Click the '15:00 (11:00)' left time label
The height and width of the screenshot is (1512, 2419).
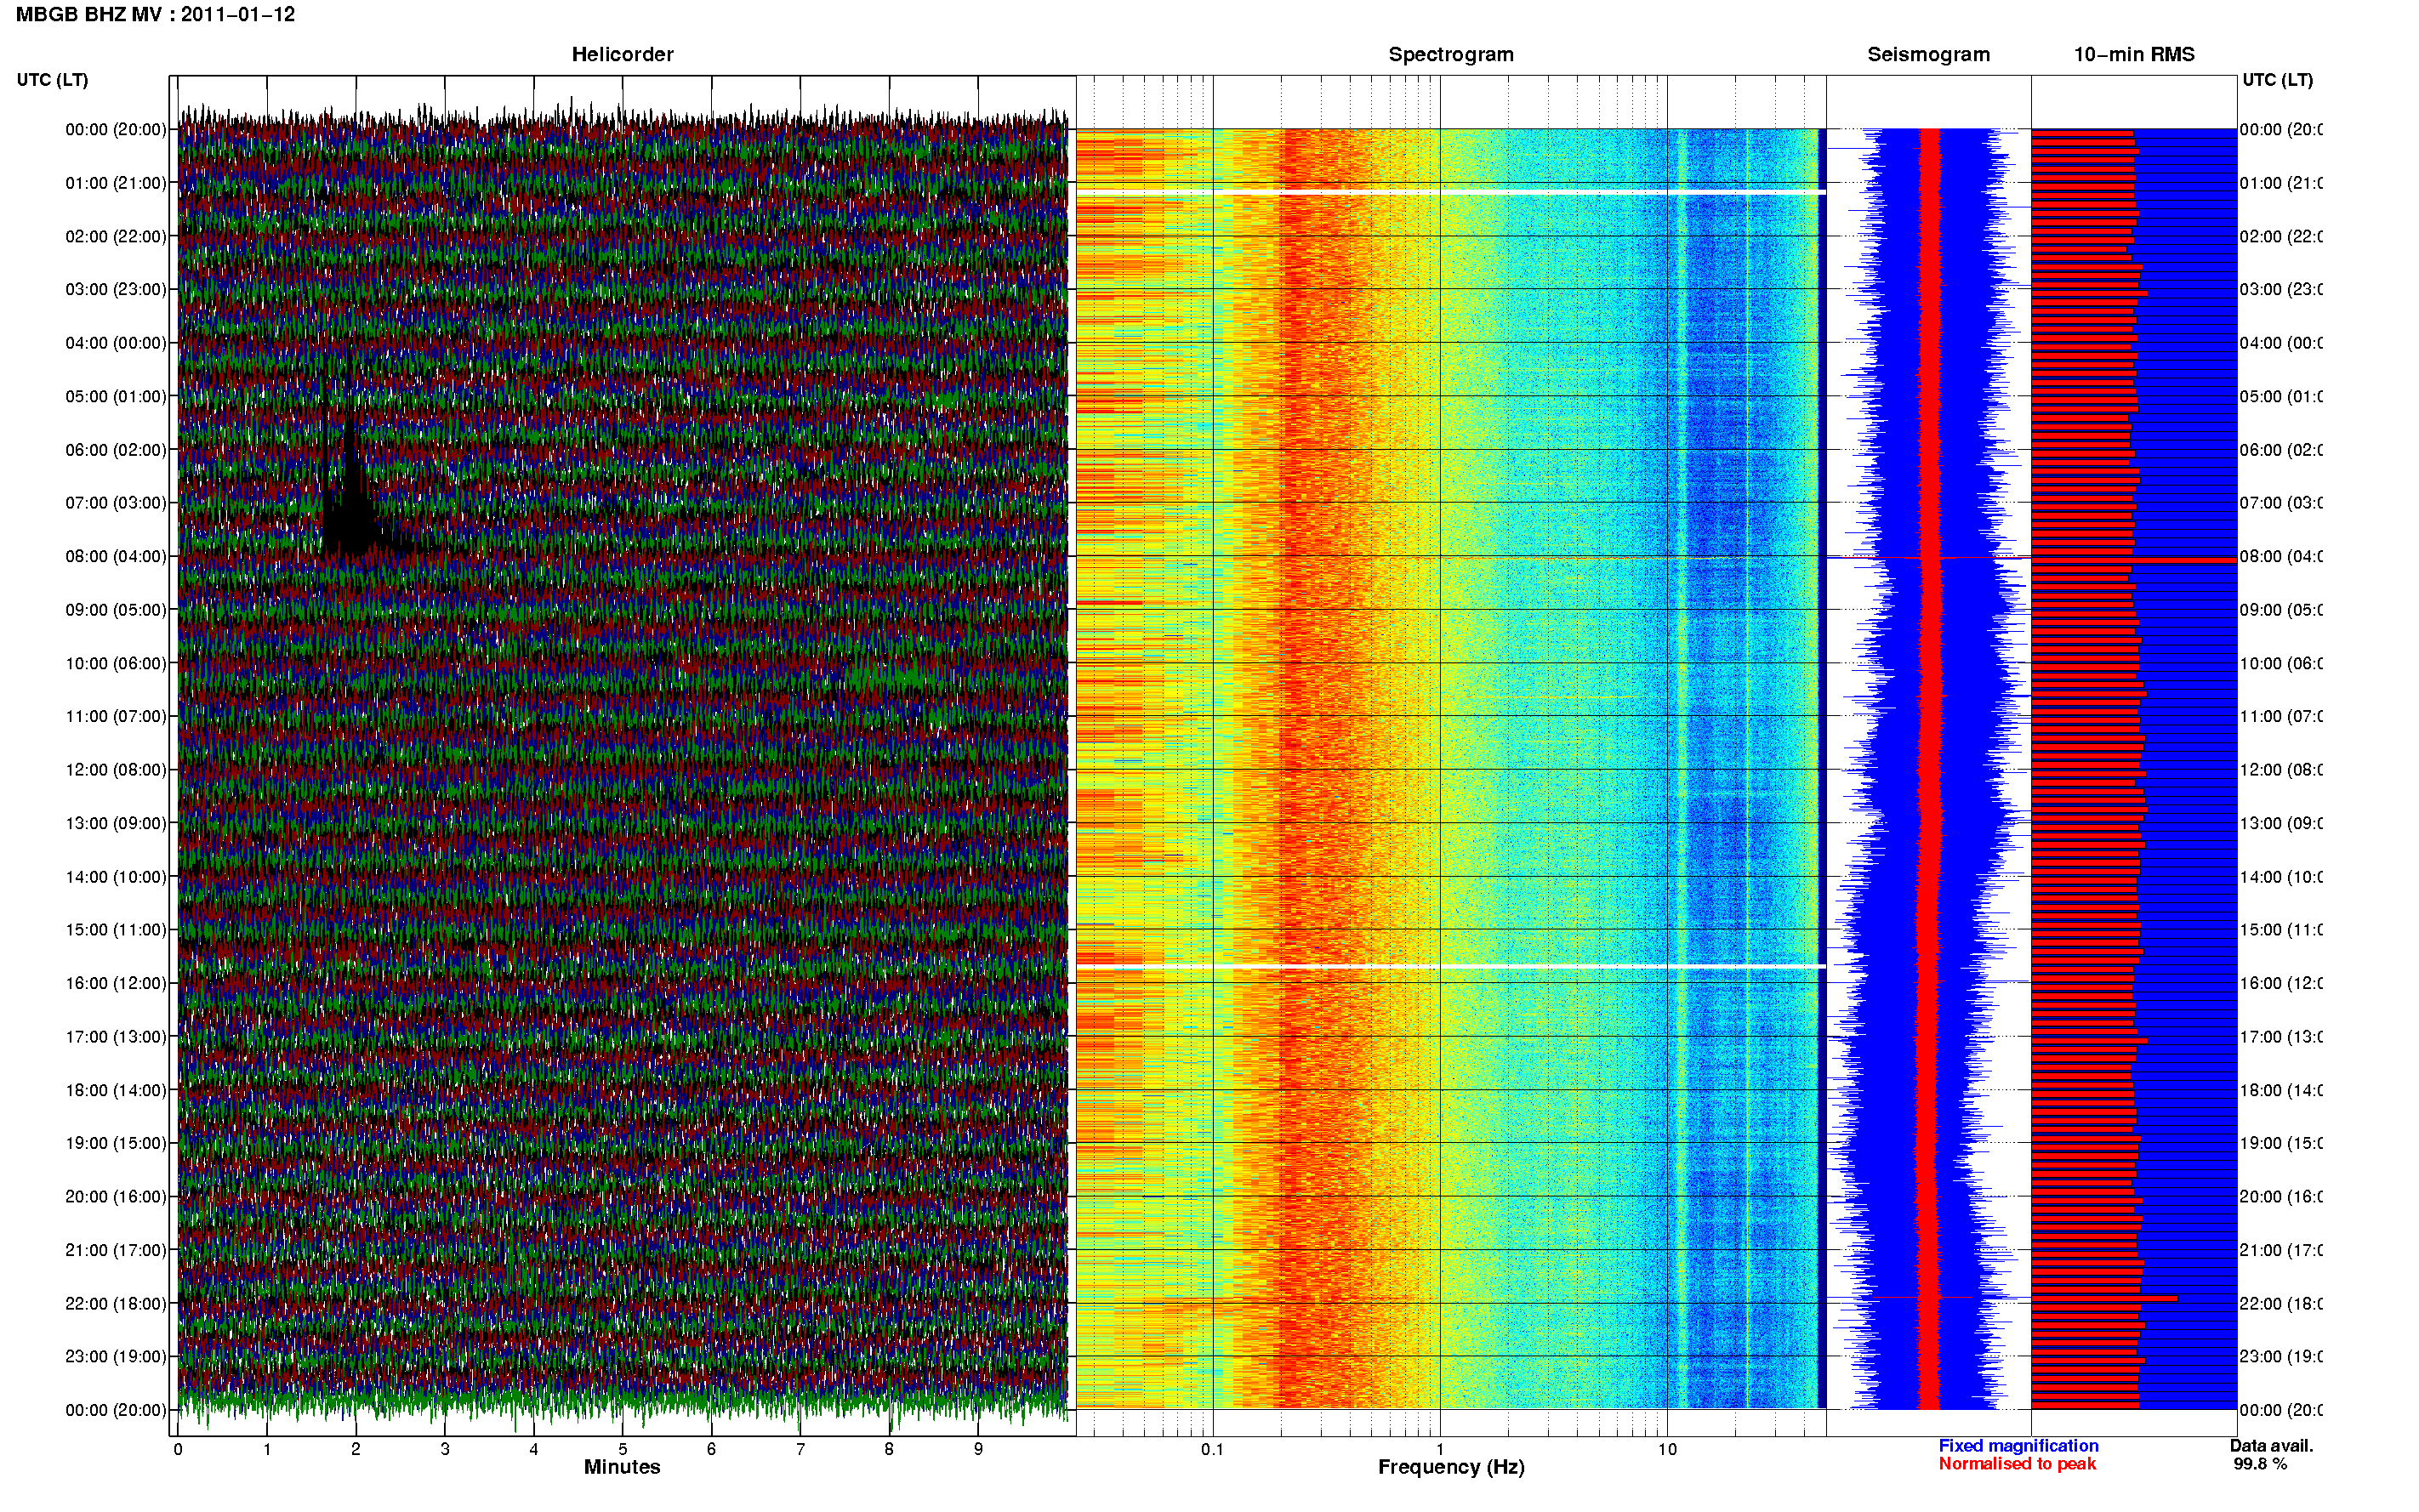pos(116,930)
